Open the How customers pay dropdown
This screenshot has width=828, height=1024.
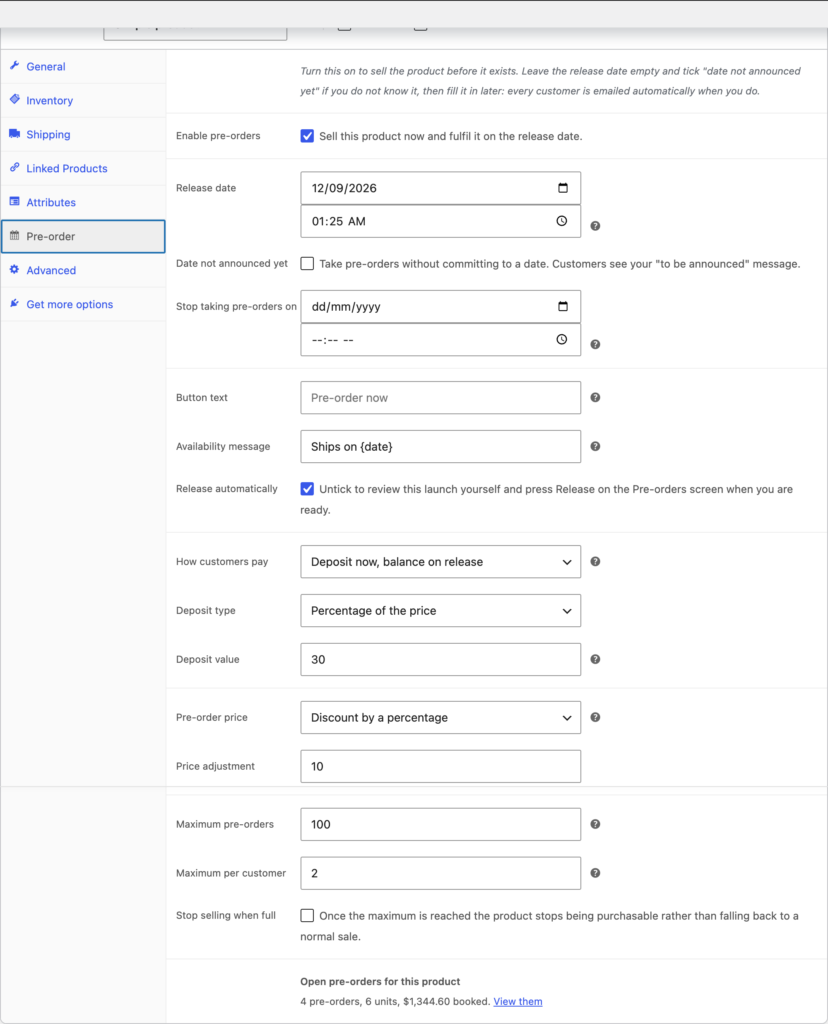coord(440,562)
